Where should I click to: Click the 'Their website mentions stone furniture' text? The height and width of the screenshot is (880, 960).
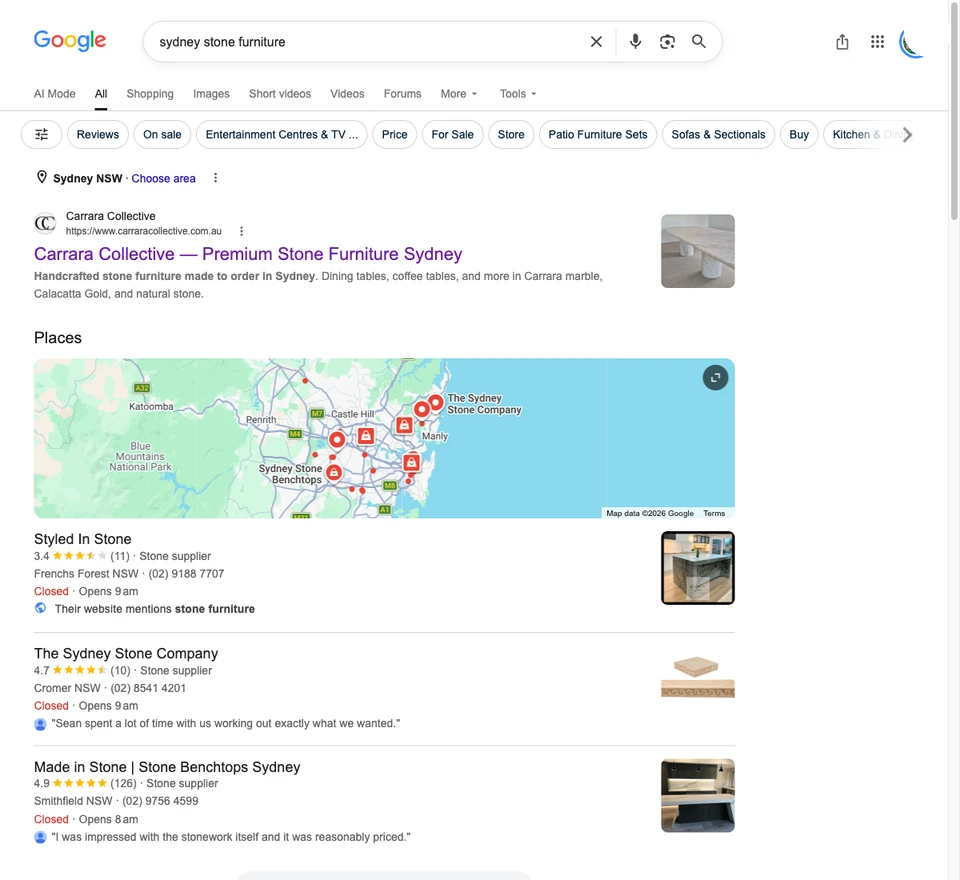(x=155, y=609)
